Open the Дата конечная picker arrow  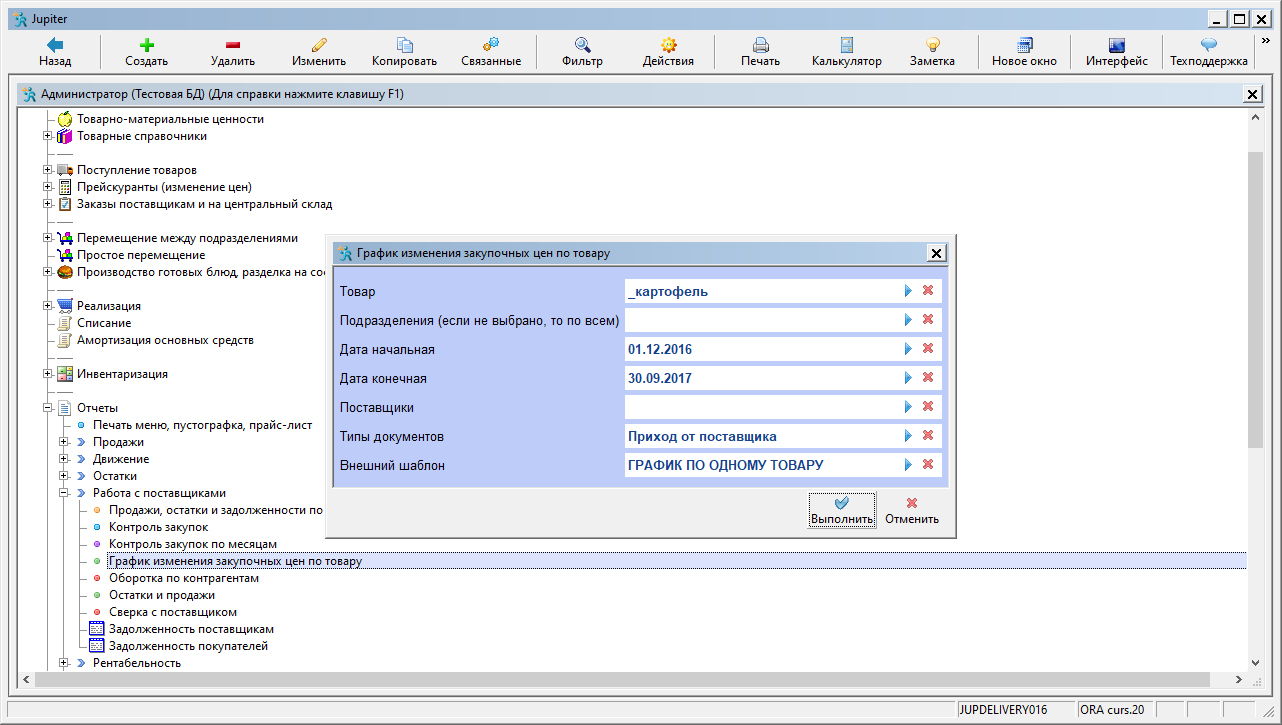point(909,378)
